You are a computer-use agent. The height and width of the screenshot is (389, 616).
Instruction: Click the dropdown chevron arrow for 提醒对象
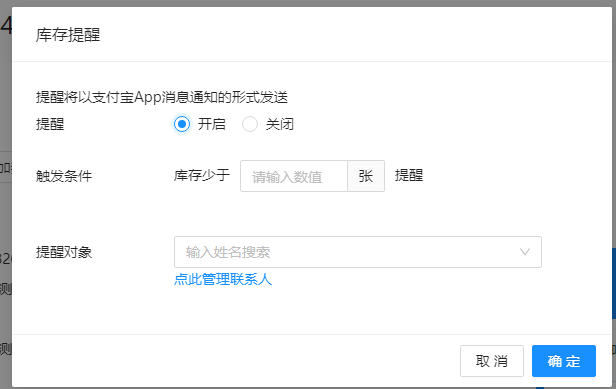[x=525, y=252]
